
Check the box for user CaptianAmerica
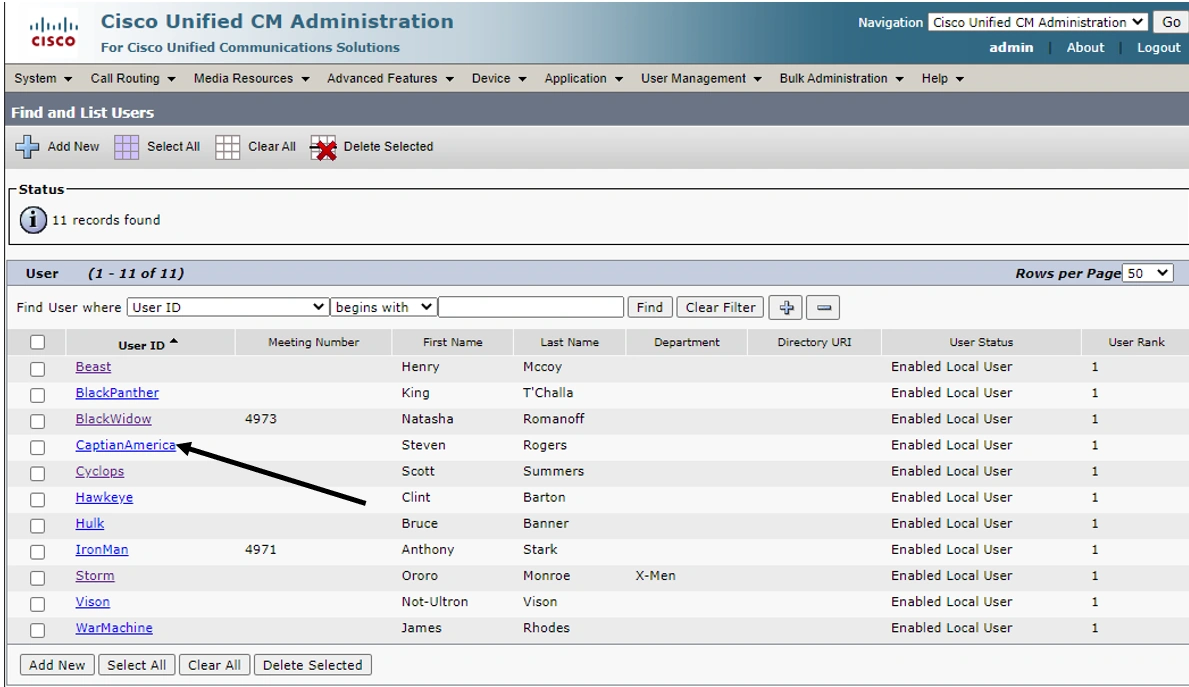(x=37, y=447)
